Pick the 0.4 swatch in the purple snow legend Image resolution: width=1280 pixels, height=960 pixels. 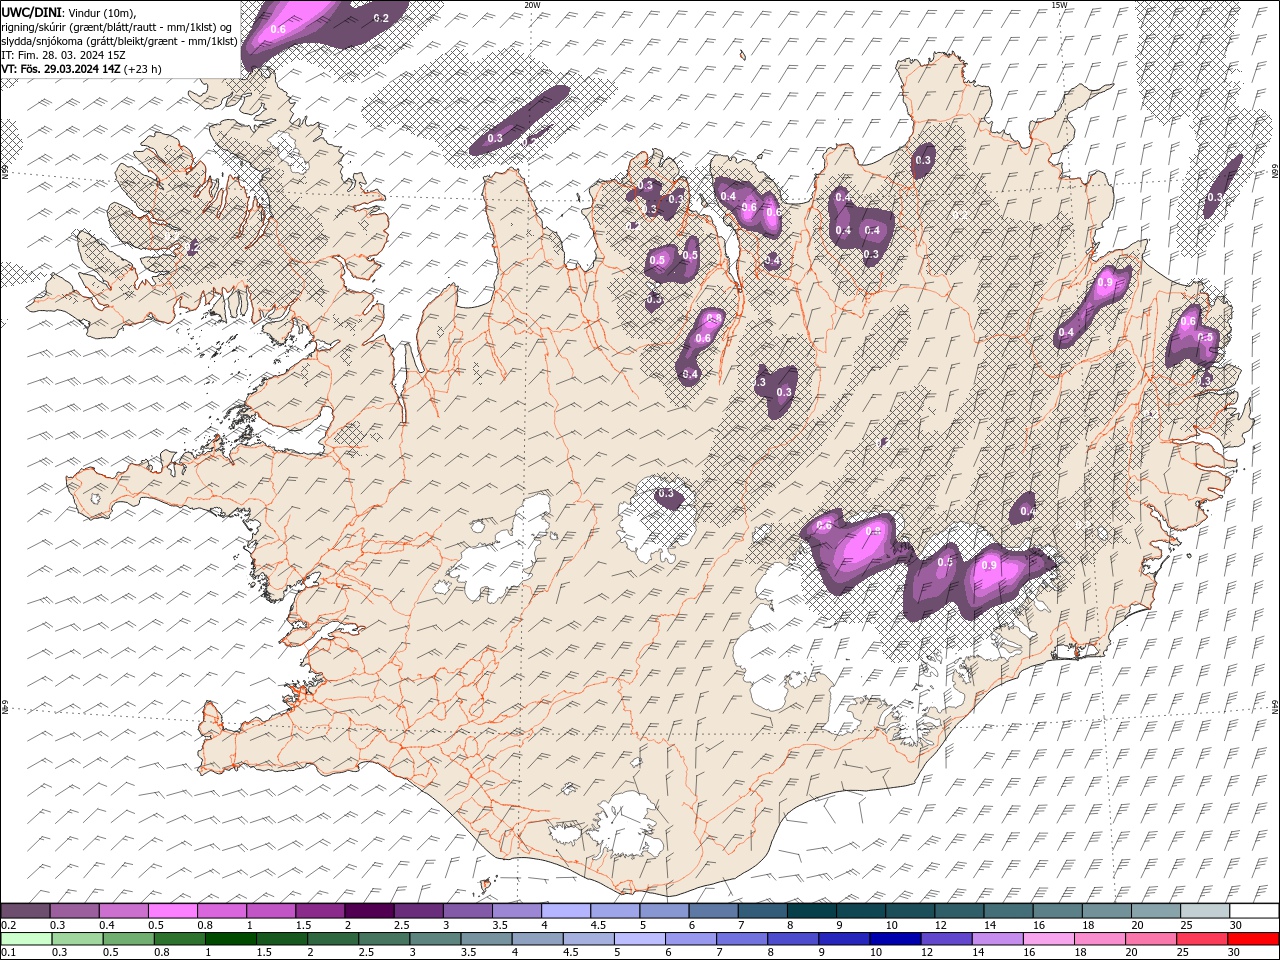pyautogui.click(x=123, y=911)
